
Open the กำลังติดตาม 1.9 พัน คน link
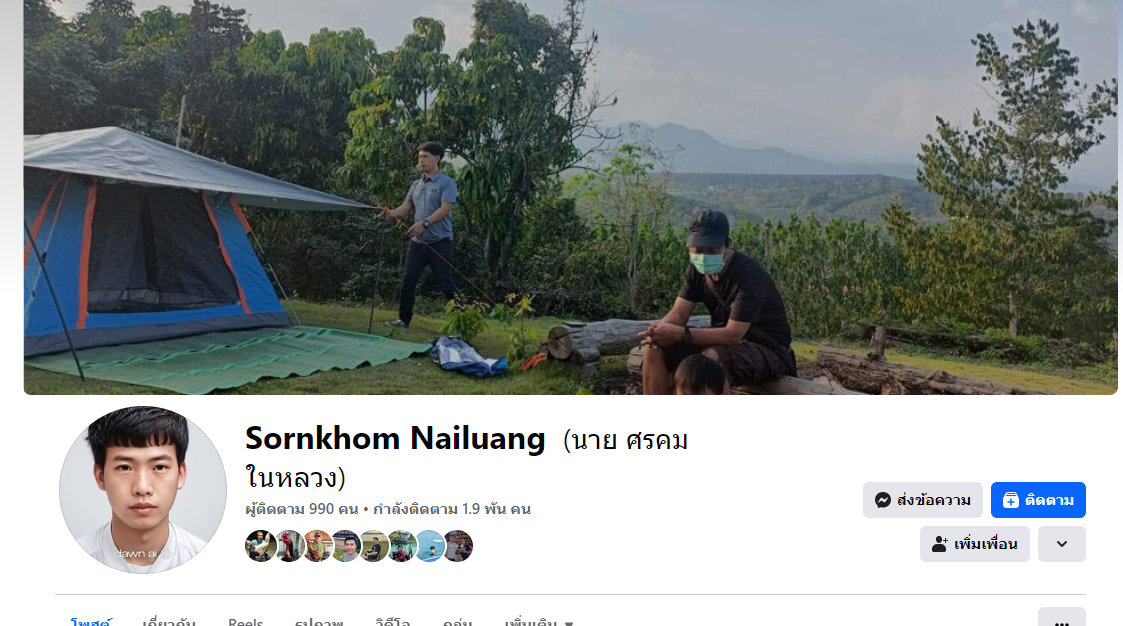[452, 509]
